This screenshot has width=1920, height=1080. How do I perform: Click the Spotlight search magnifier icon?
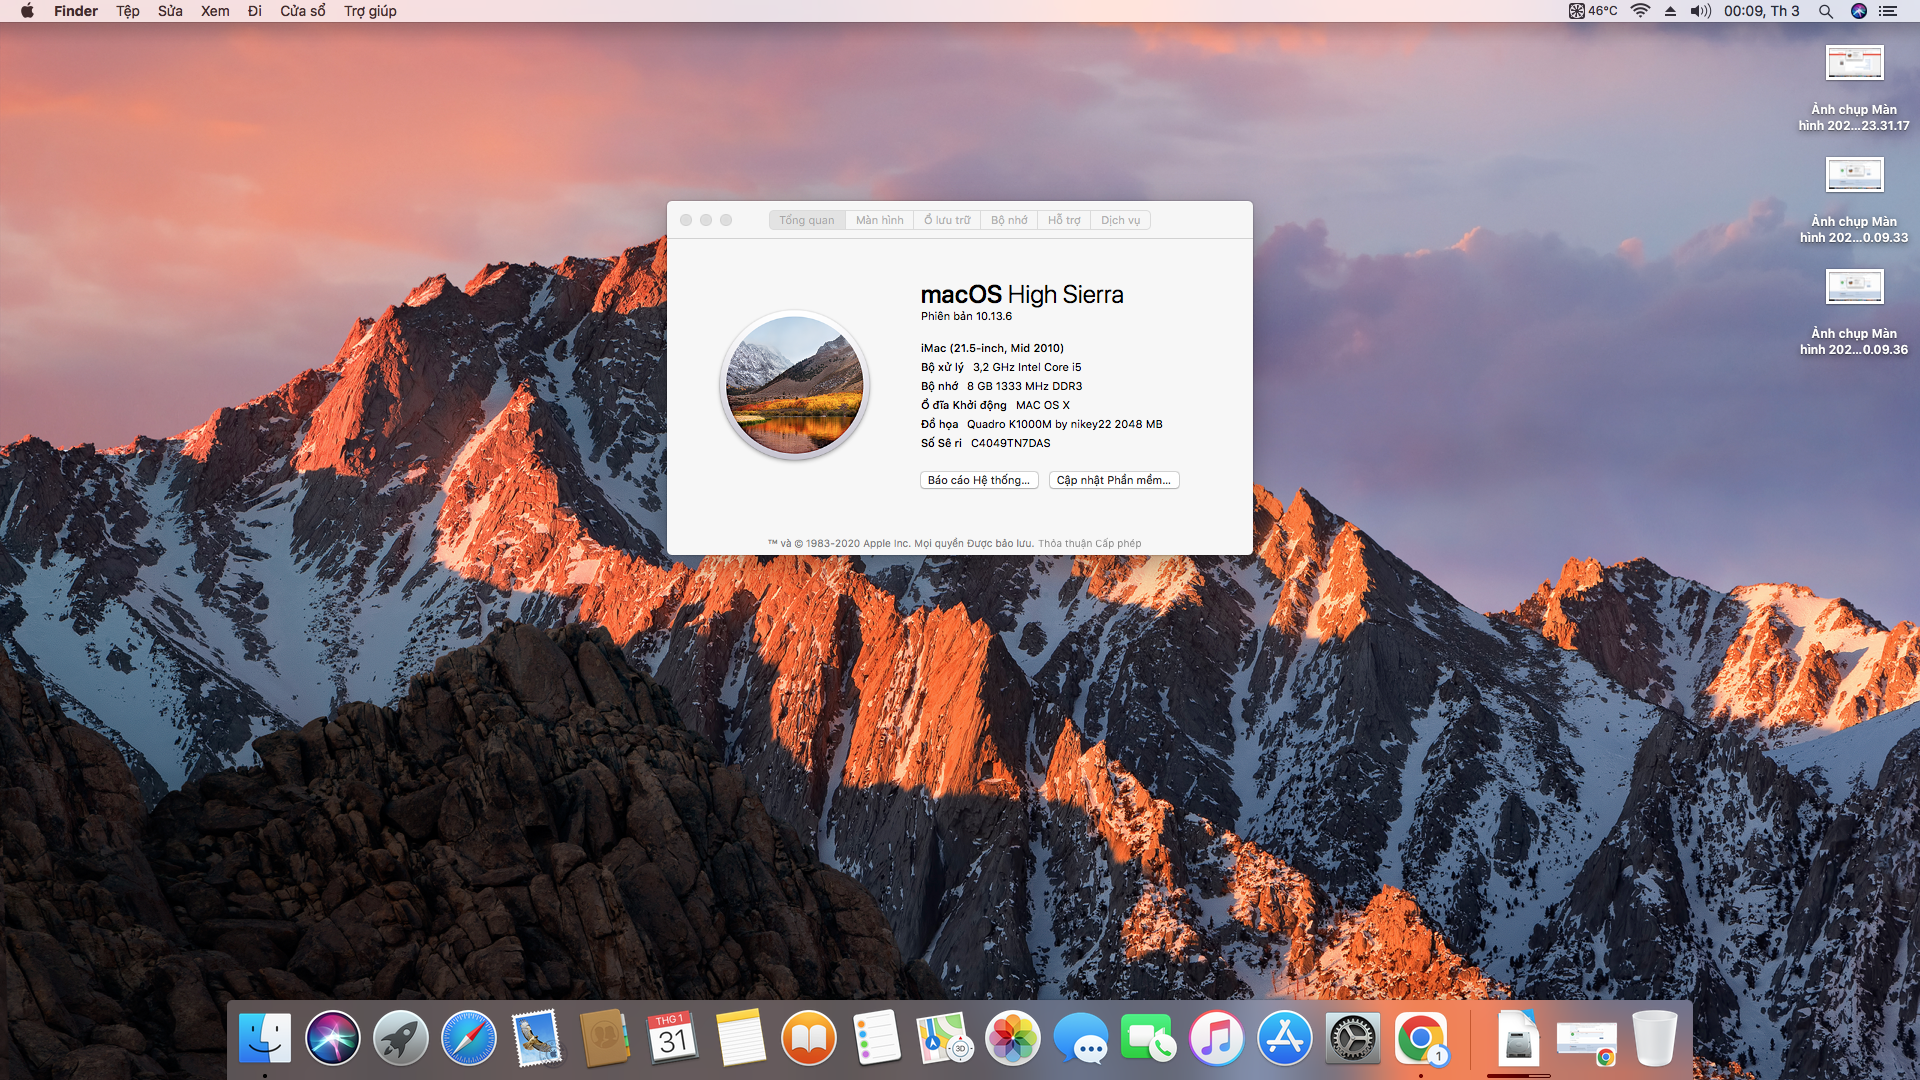pos(1825,11)
